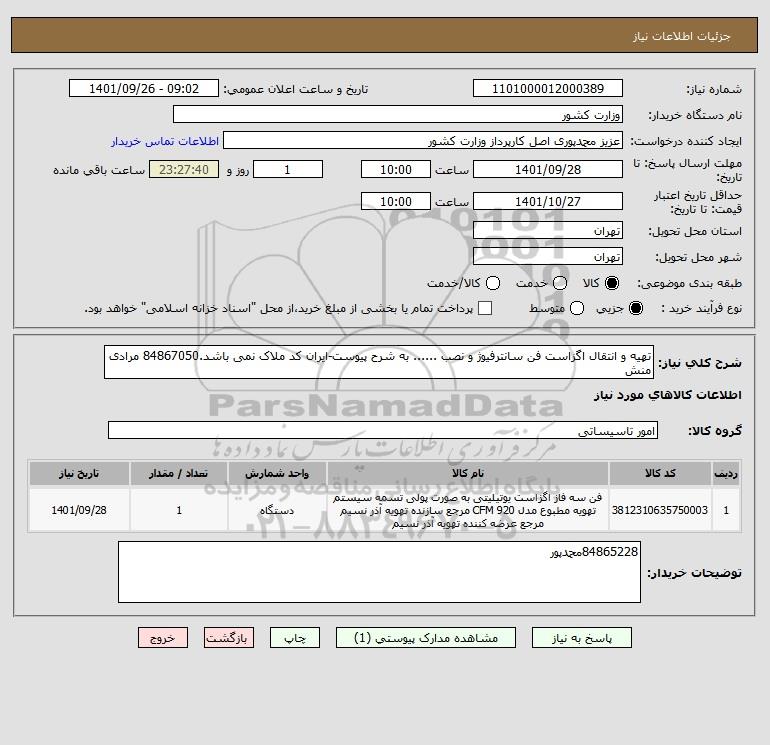The height and width of the screenshot is (745, 770).
Task: Click the تعداد / مقدار column header
Action: pyautogui.click(x=178, y=473)
